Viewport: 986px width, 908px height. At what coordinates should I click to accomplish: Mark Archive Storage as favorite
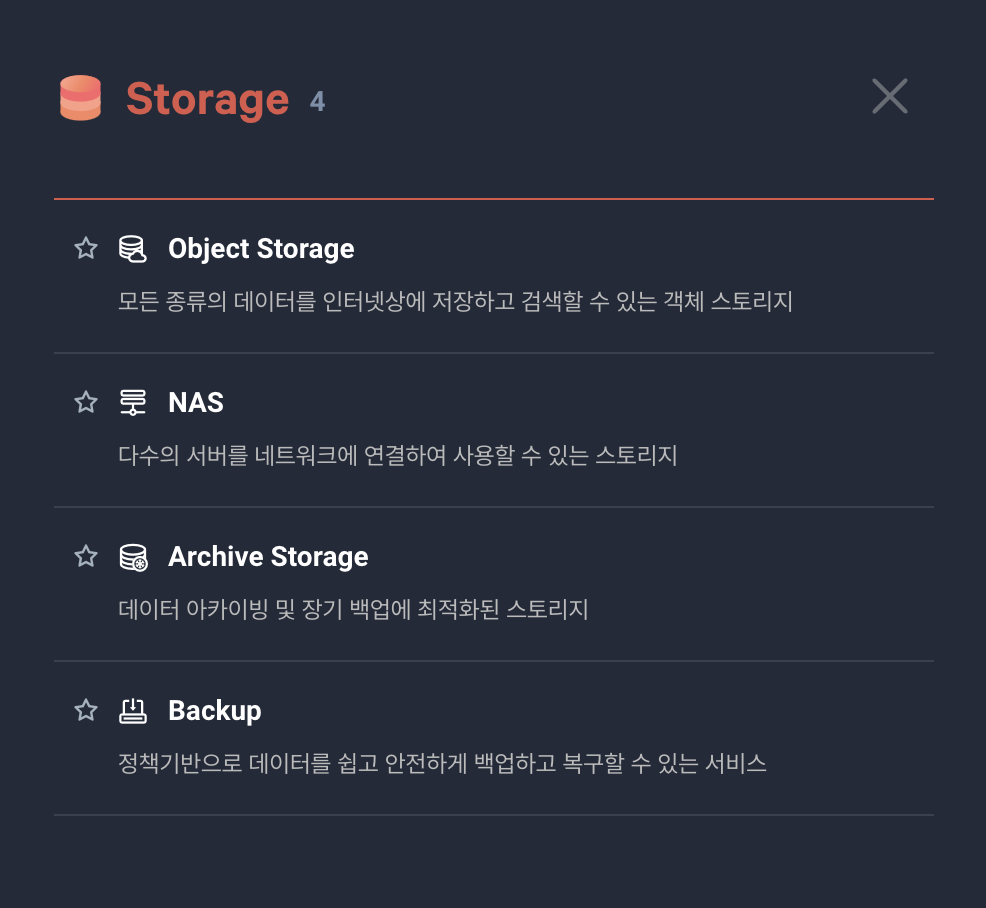(85, 557)
